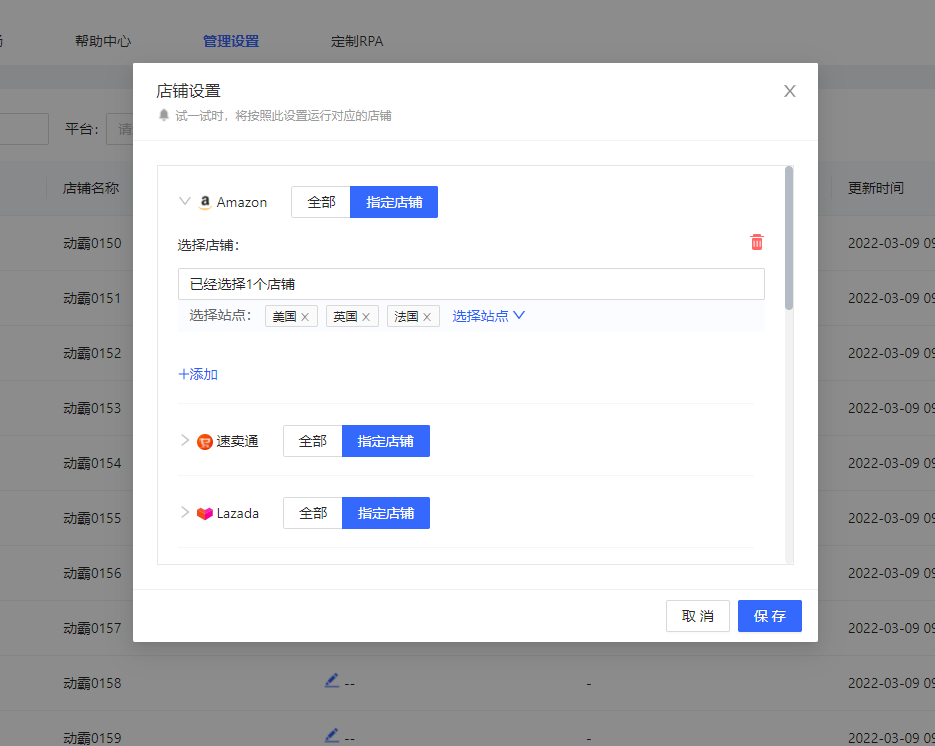The image size is (935, 746).
Task: Click the dialog's vertical scrollbar thumb
Action: tap(789, 238)
